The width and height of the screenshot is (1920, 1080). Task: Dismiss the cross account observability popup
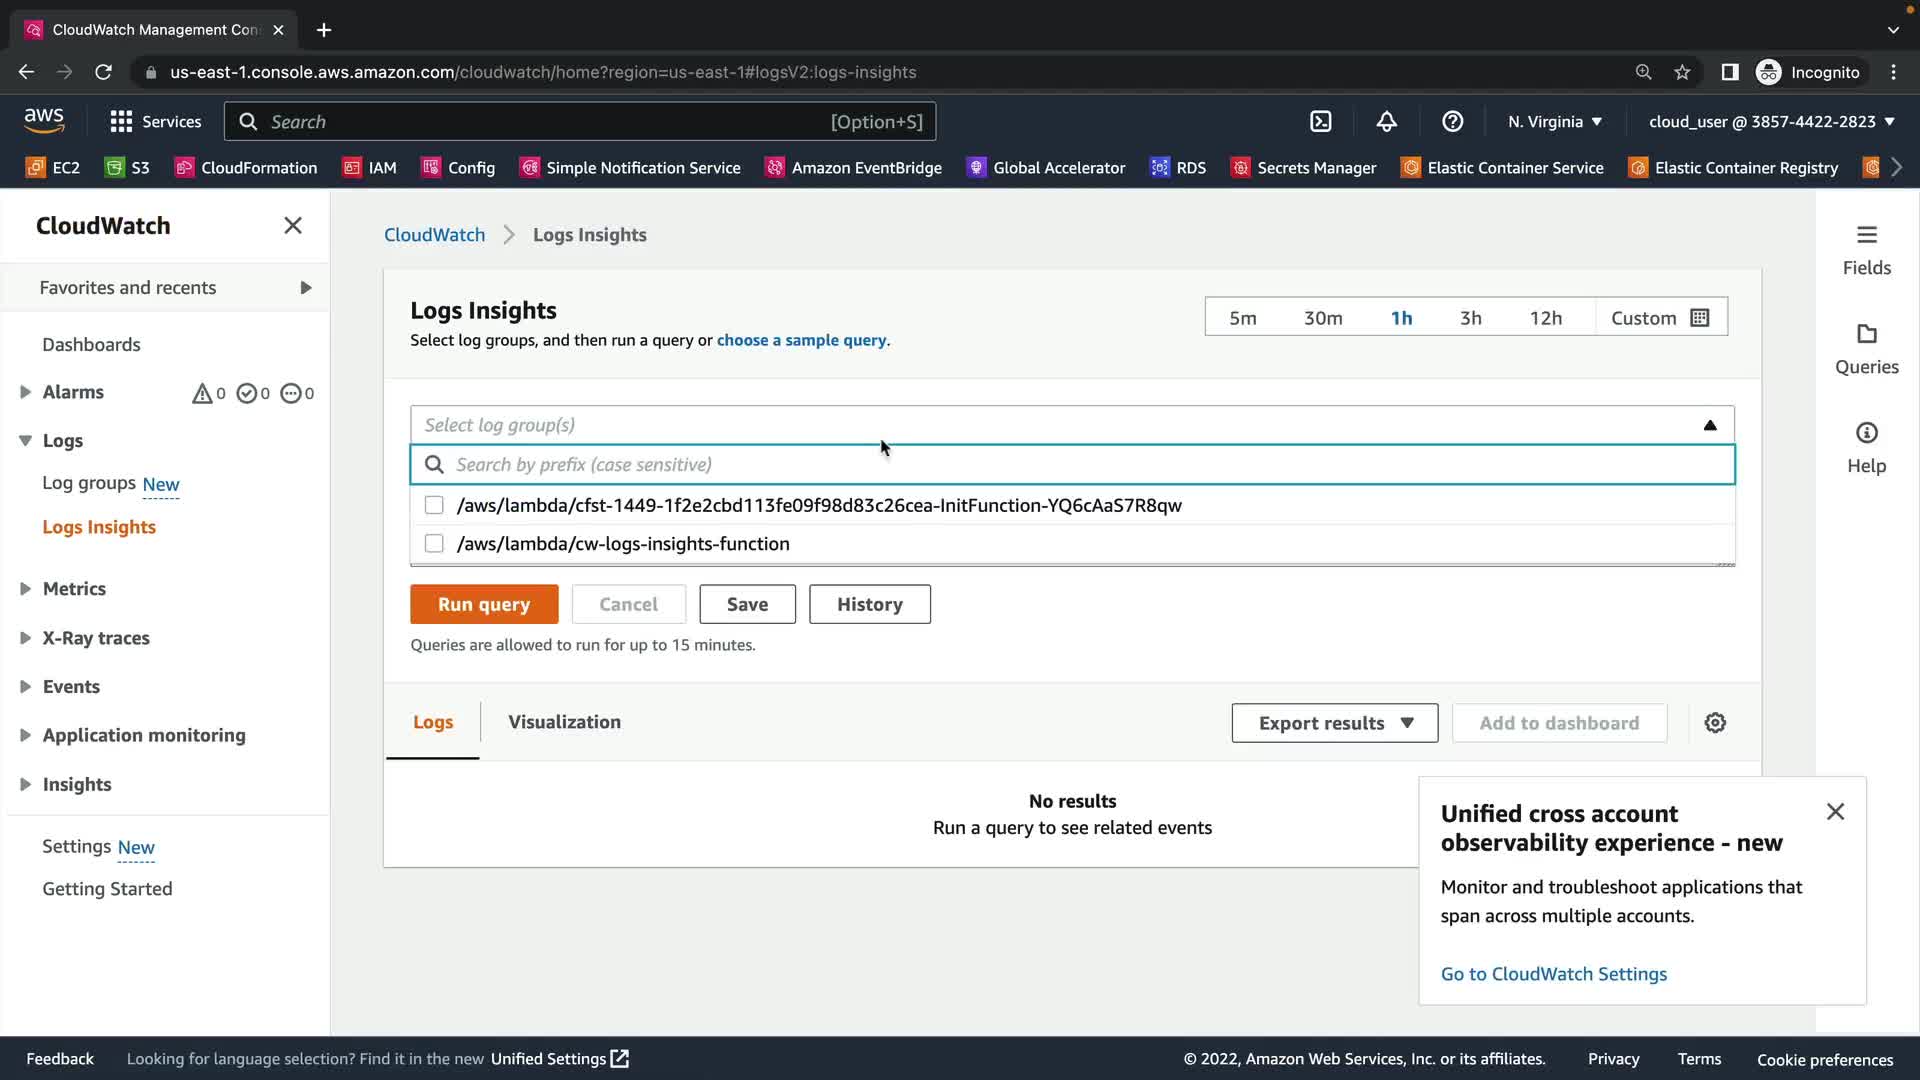[x=1835, y=812]
